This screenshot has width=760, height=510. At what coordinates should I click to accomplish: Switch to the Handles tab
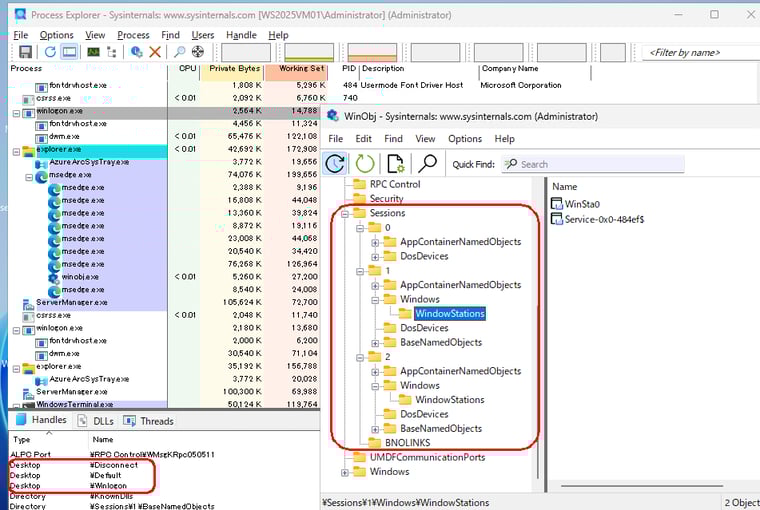pos(41,420)
